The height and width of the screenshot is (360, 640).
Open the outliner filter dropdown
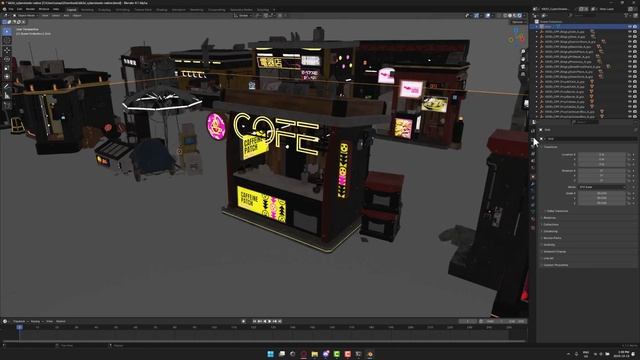click(627, 15)
